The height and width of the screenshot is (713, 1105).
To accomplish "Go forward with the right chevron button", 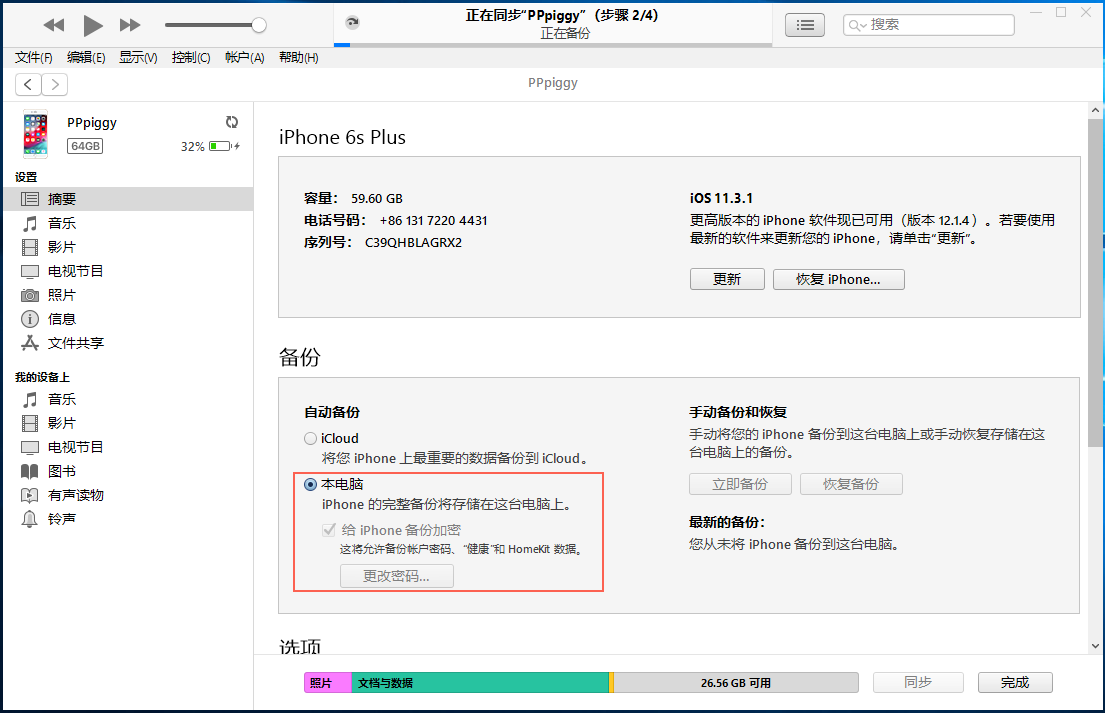I will coord(55,85).
